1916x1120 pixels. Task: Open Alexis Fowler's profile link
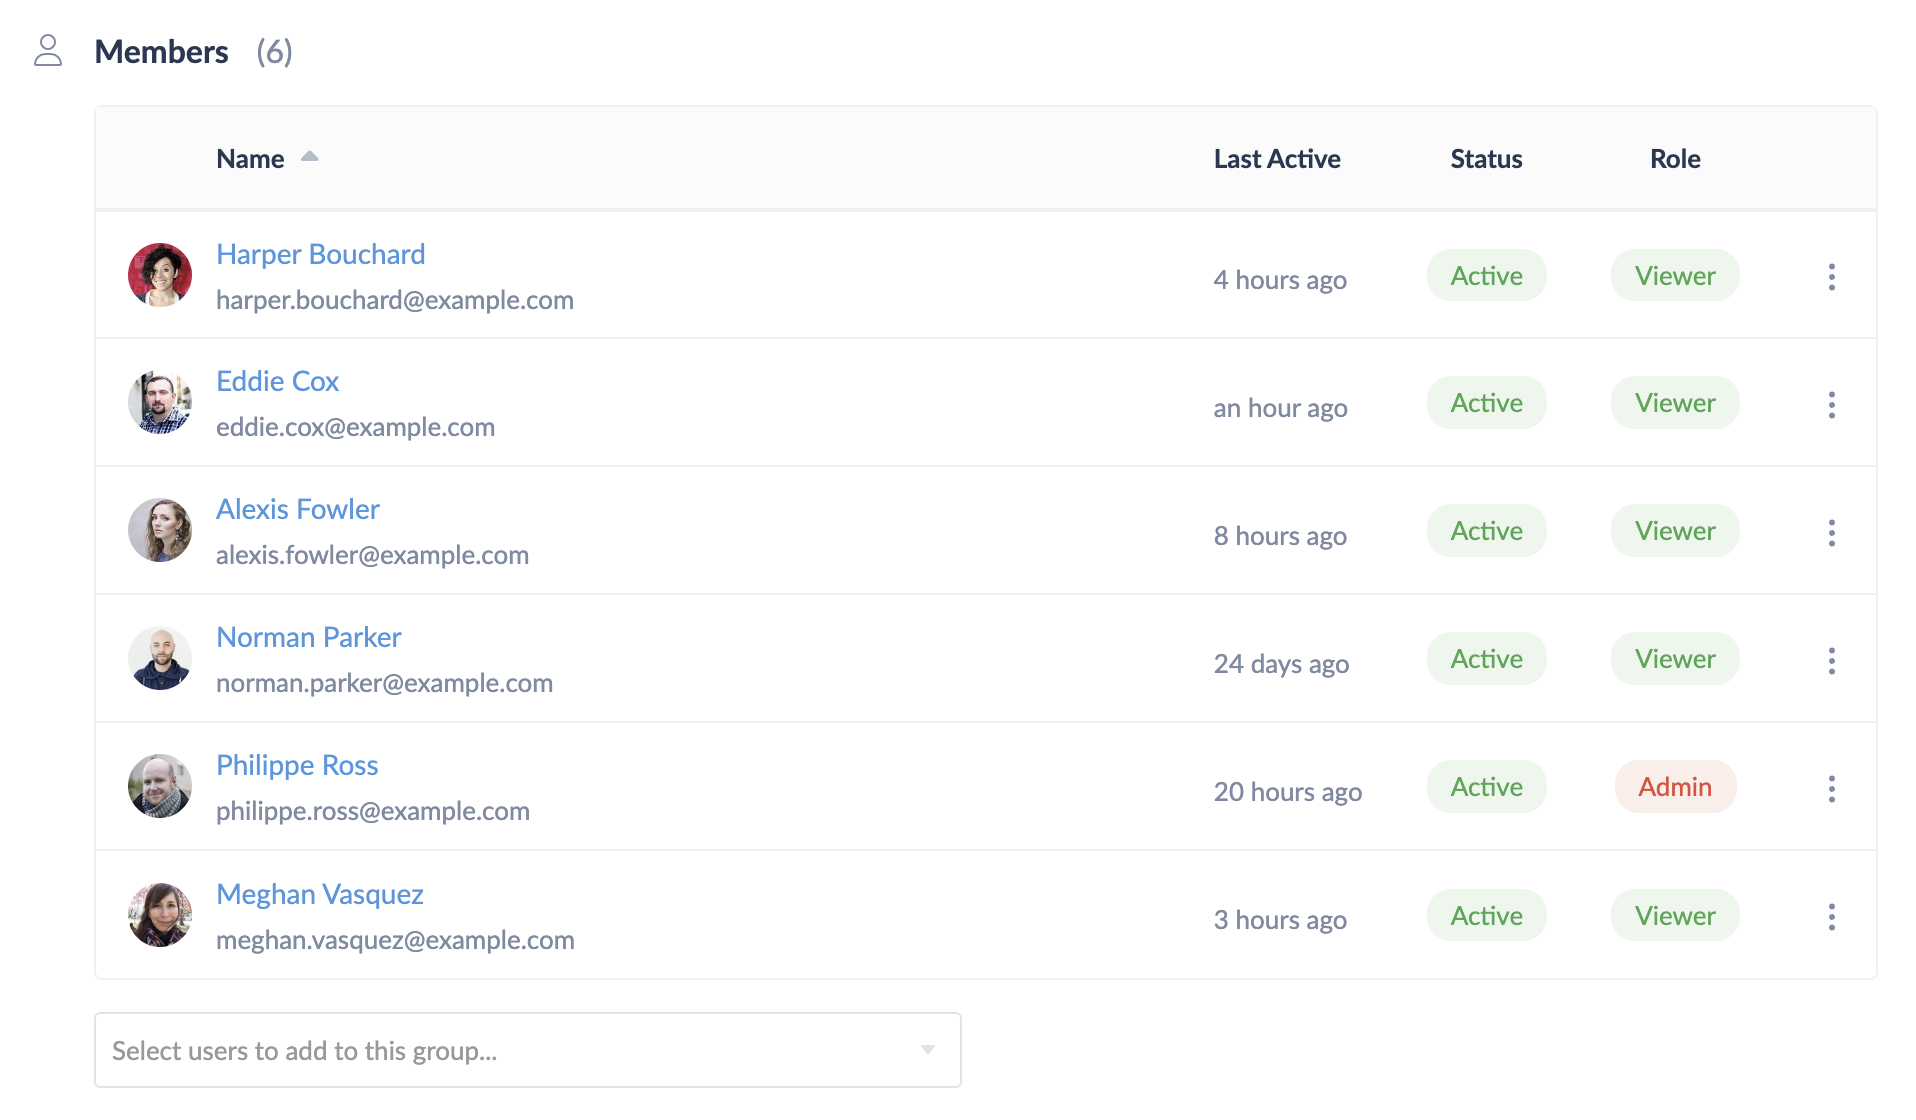(298, 510)
